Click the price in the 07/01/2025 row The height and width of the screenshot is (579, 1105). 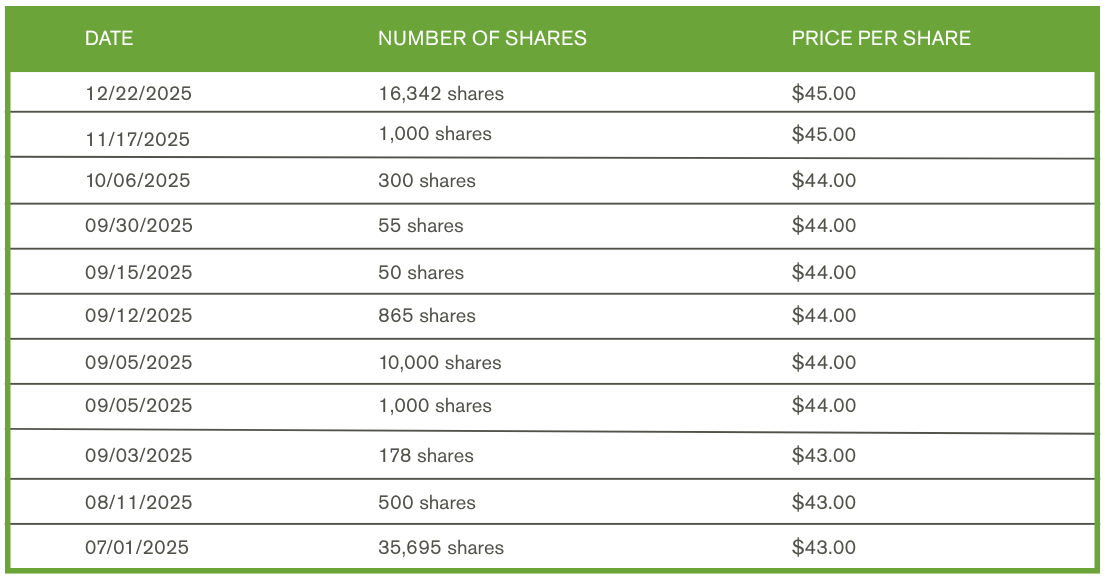click(x=824, y=548)
